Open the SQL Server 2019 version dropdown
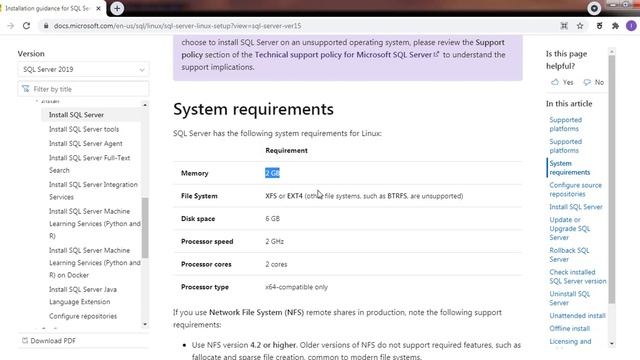The width and height of the screenshot is (640, 360). pyautogui.click(x=83, y=69)
